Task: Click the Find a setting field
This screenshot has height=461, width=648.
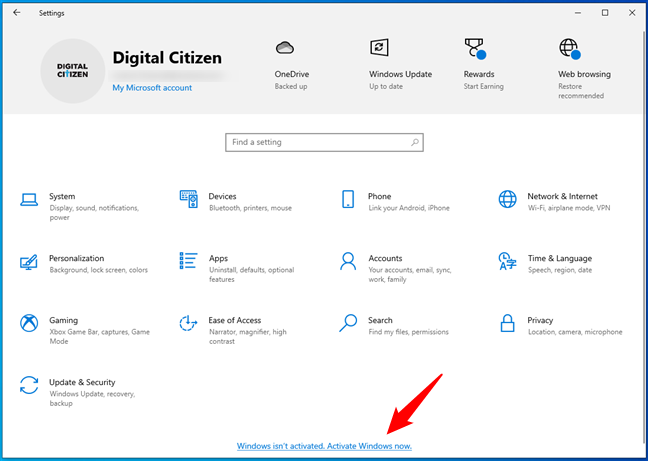Action: tap(324, 143)
